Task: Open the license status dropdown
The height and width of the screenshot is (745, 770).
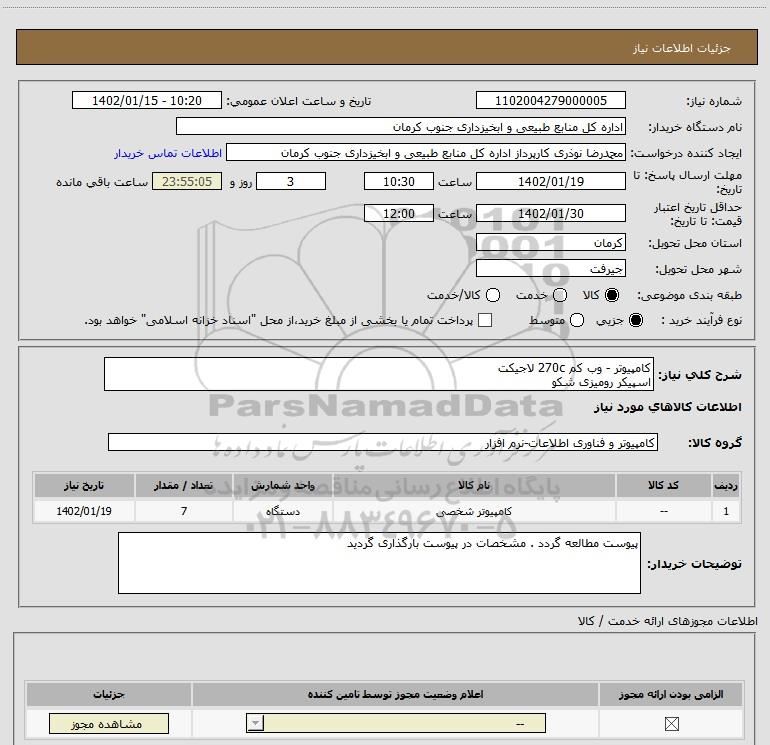Action: click(396, 723)
